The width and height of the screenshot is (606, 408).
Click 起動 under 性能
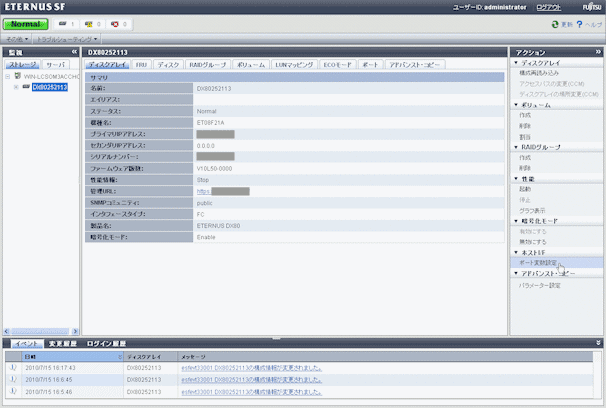(x=525, y=189)
